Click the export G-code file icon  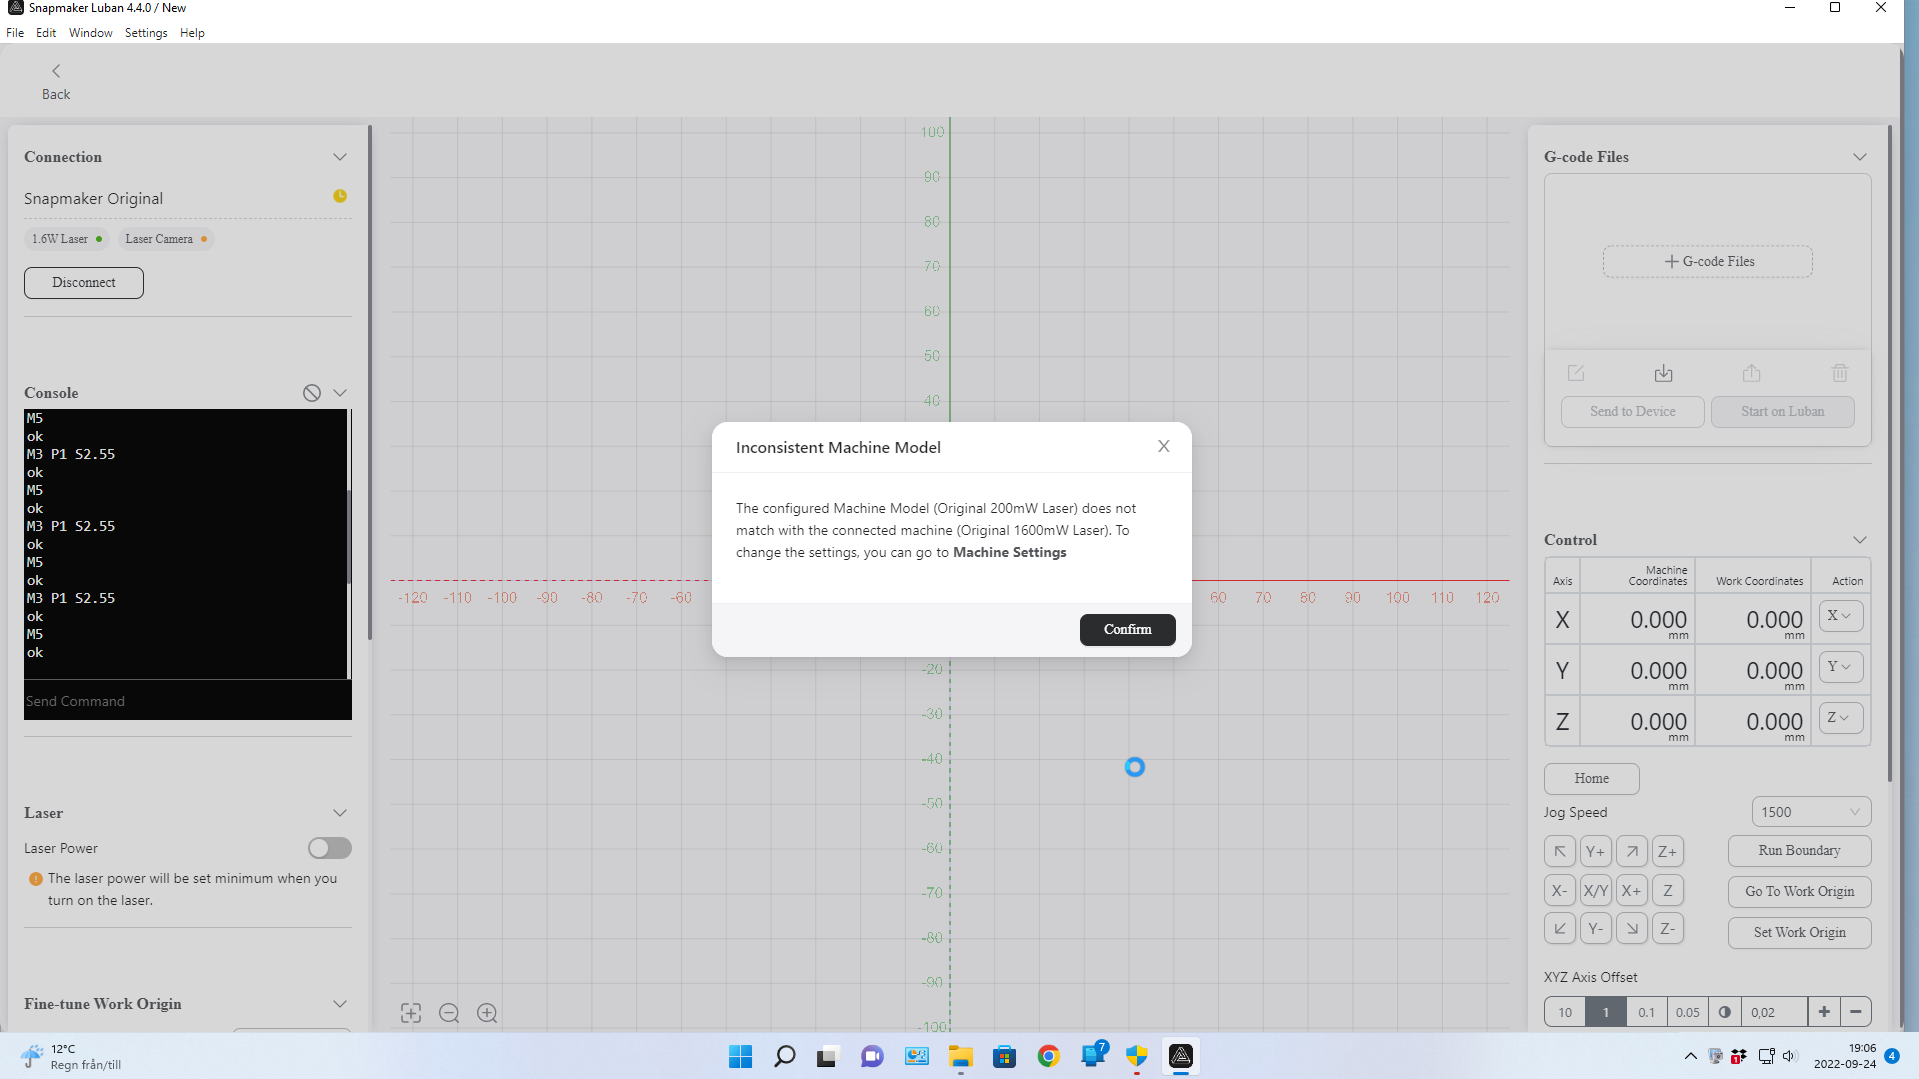coord(1751,373)
